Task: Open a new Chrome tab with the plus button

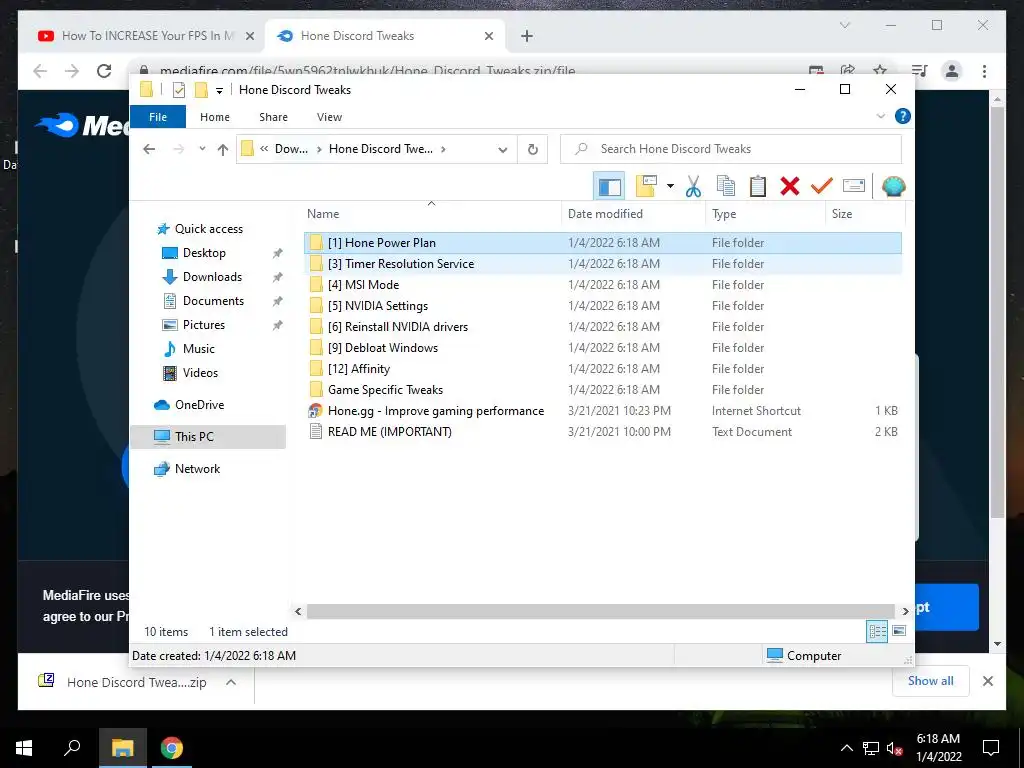Action: coord(526,37)
